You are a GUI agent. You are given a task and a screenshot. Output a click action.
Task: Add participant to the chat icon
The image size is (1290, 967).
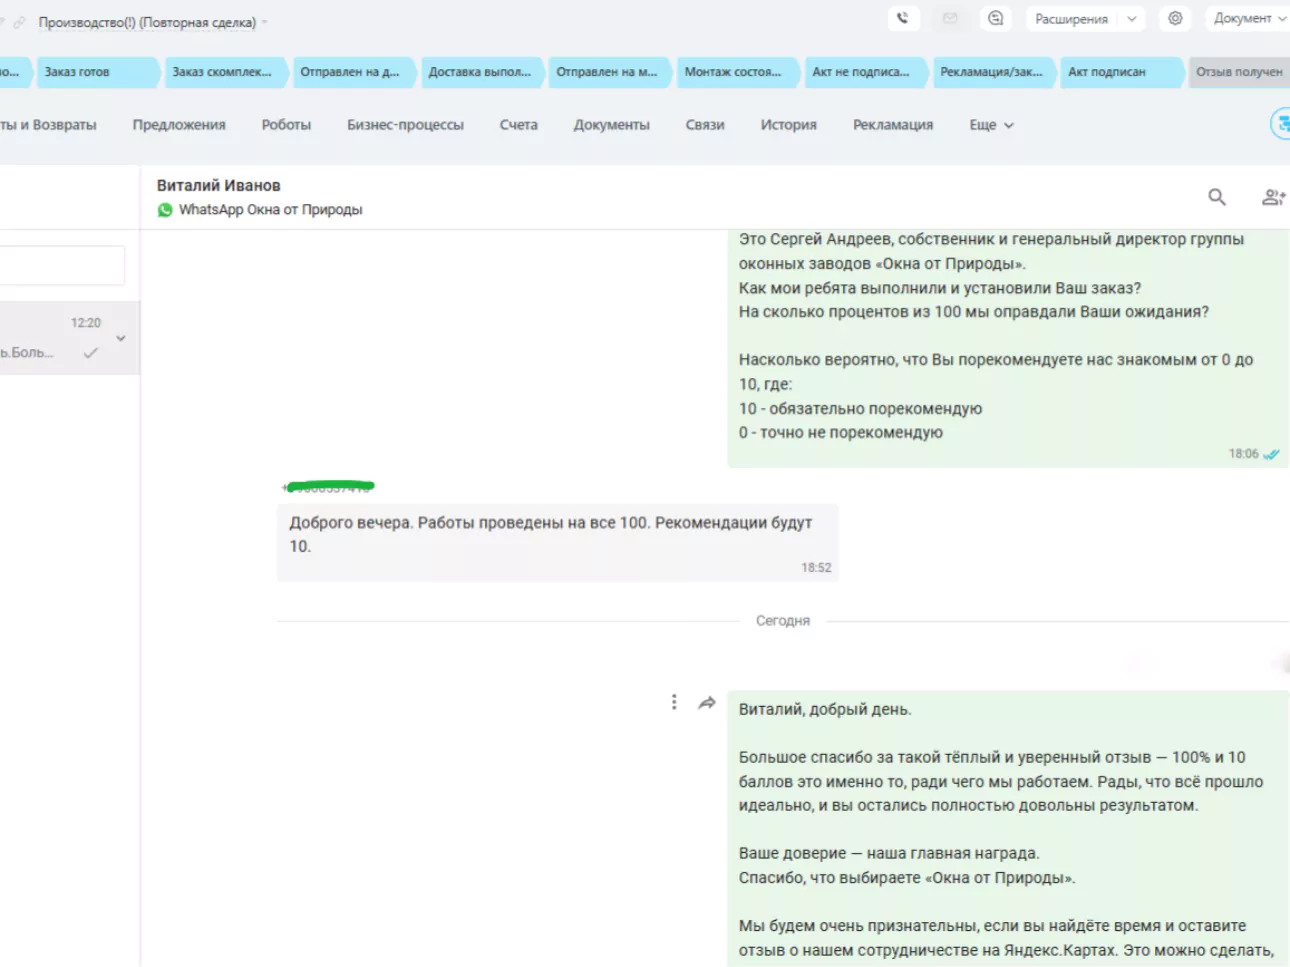pos(1273,197)
